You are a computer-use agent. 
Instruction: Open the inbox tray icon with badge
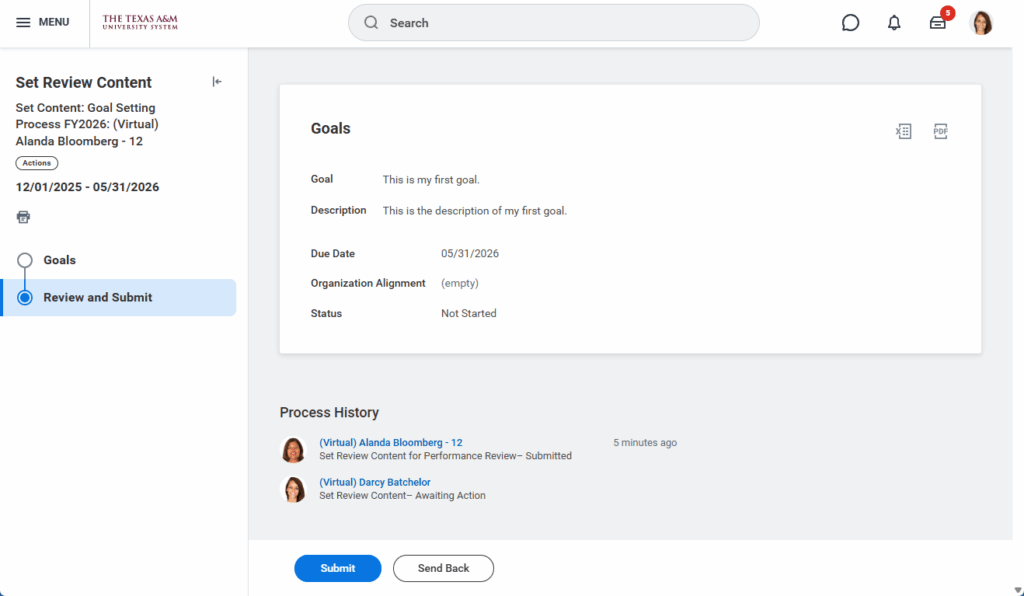(x=938, y=23)
